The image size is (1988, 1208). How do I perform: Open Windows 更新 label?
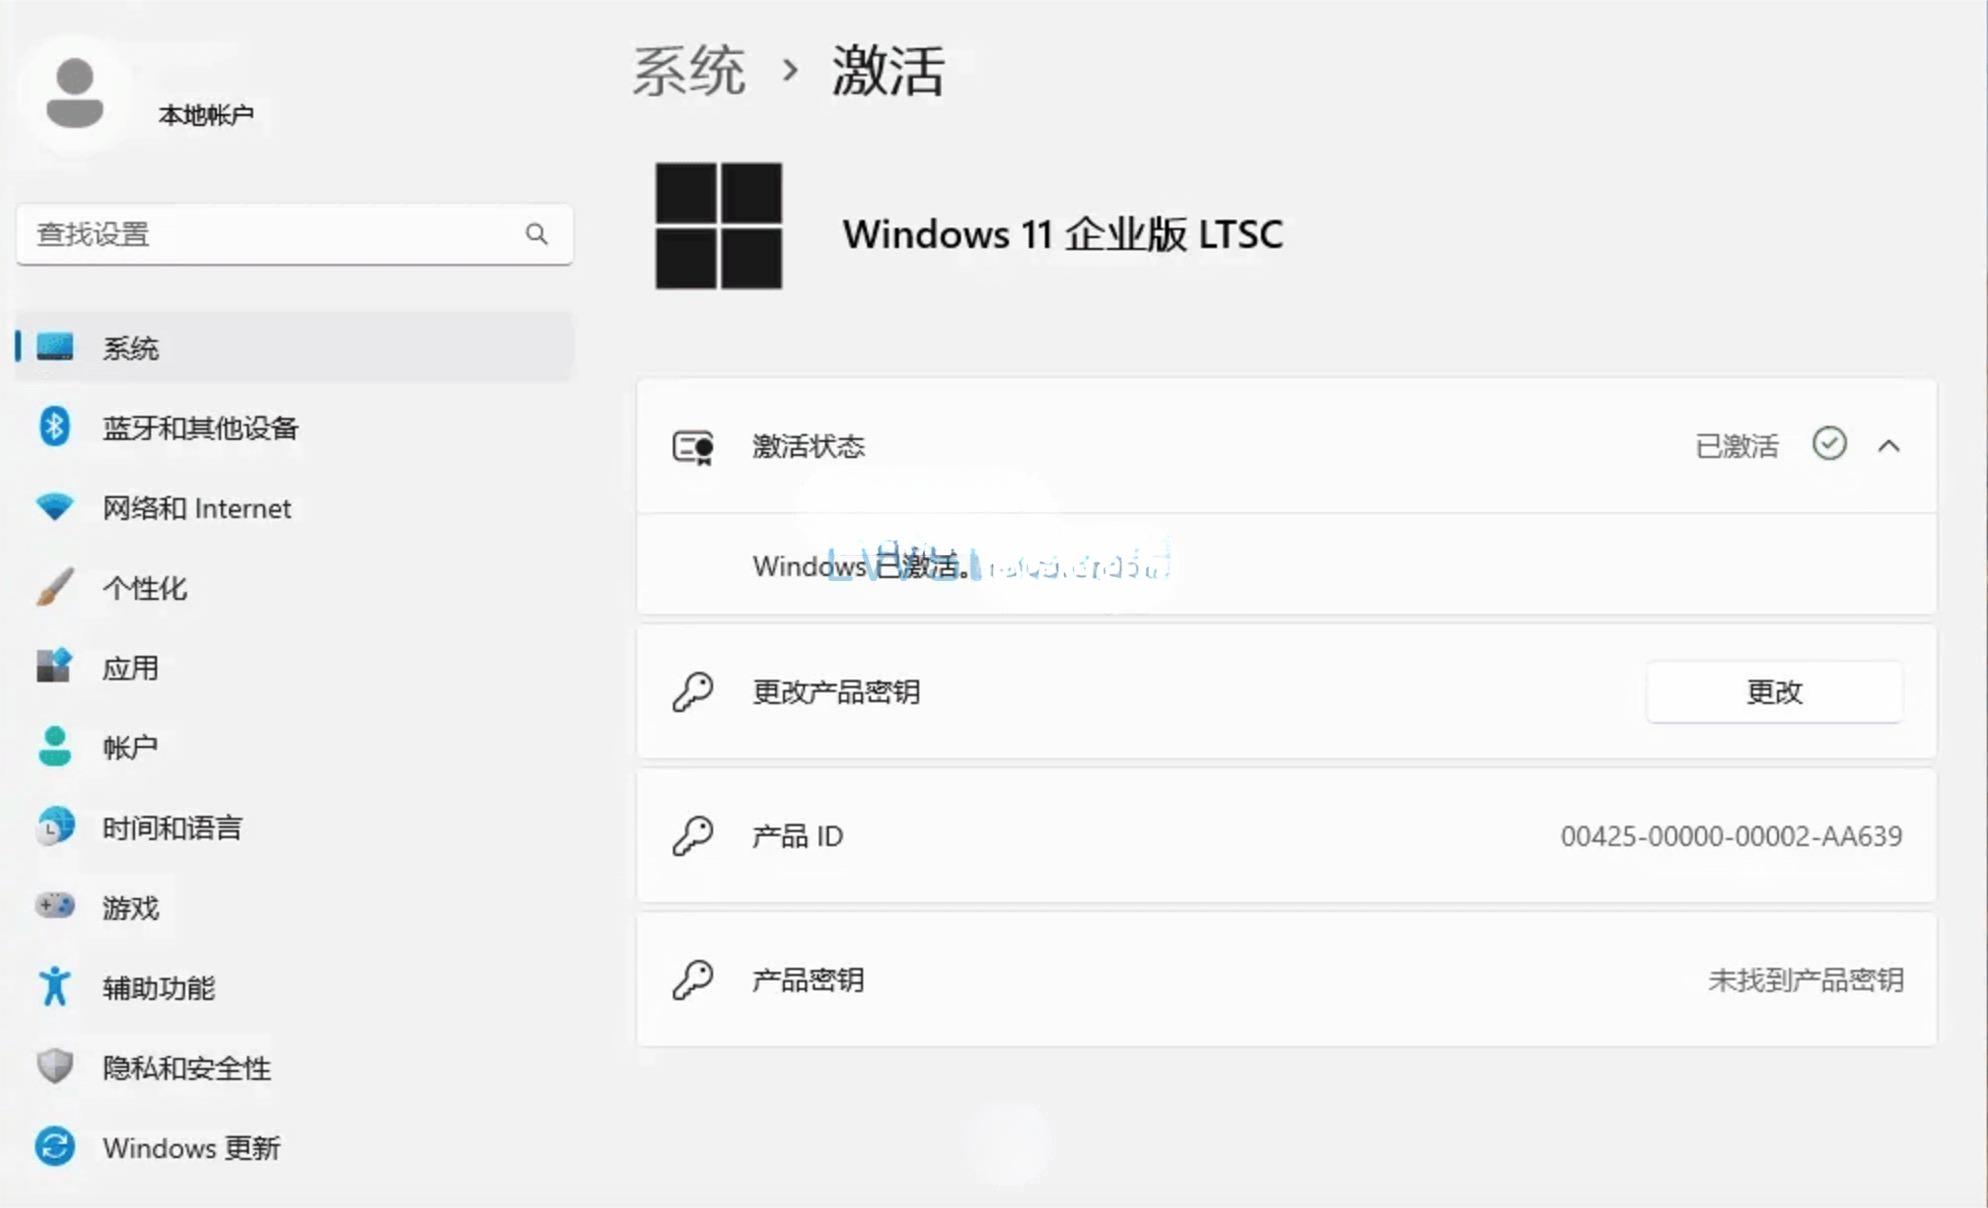pos(191,1148)
